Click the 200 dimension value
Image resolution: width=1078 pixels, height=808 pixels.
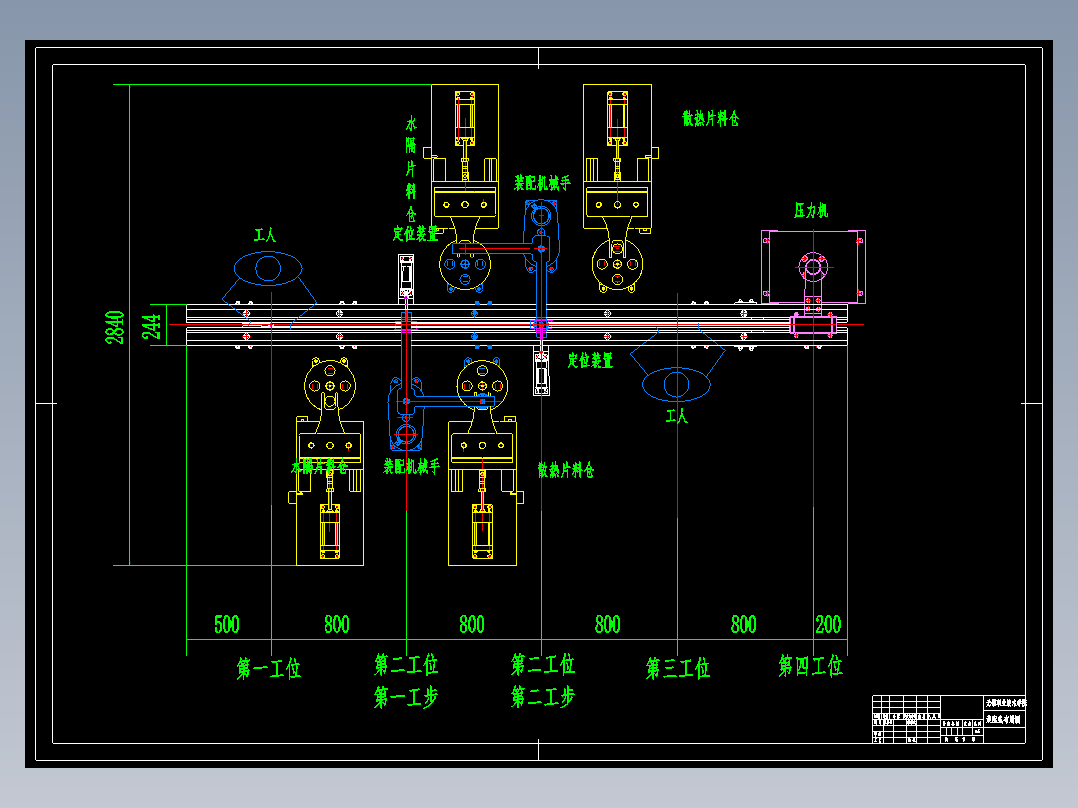828,624
